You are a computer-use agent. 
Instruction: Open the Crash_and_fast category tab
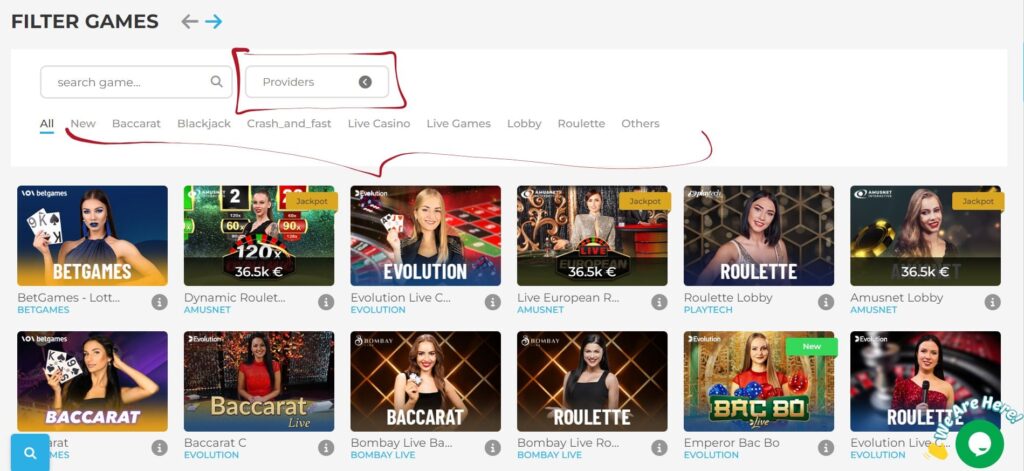coord(289,123)
